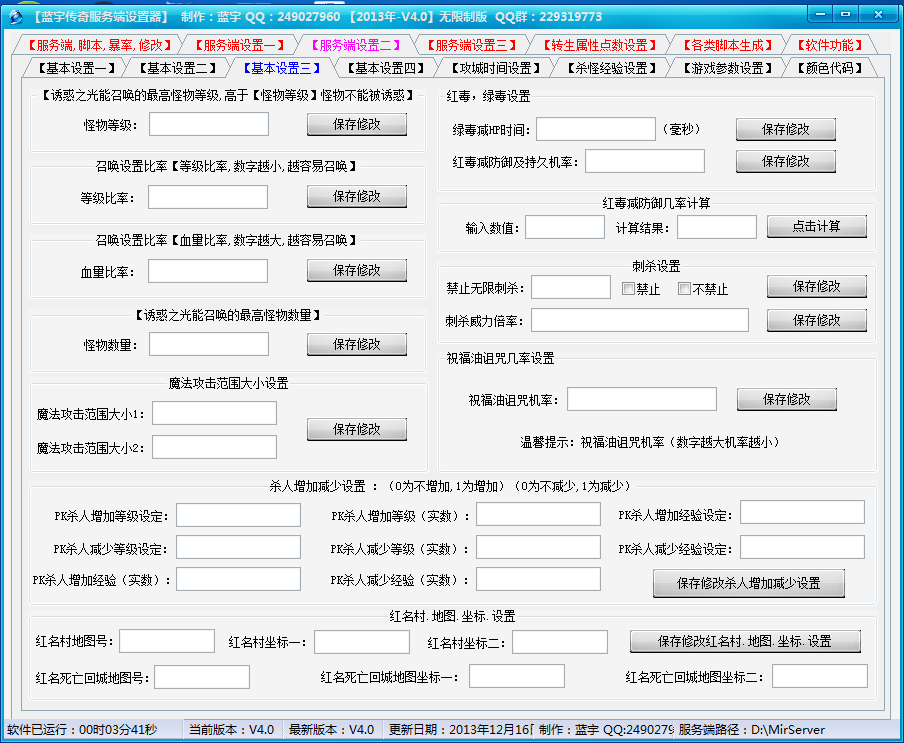Image resolution: width=904 pixels, height=743 pixels.
Task: Check the 禁止 checkbox for unlimited 刺杀
Action: coord(629,289)
